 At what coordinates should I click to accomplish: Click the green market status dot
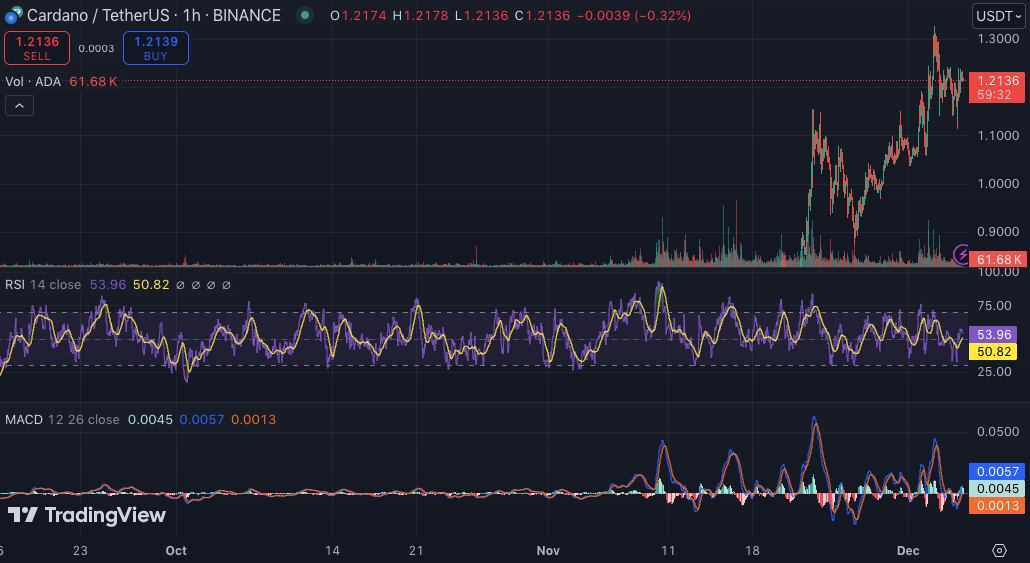click(304, 16)
